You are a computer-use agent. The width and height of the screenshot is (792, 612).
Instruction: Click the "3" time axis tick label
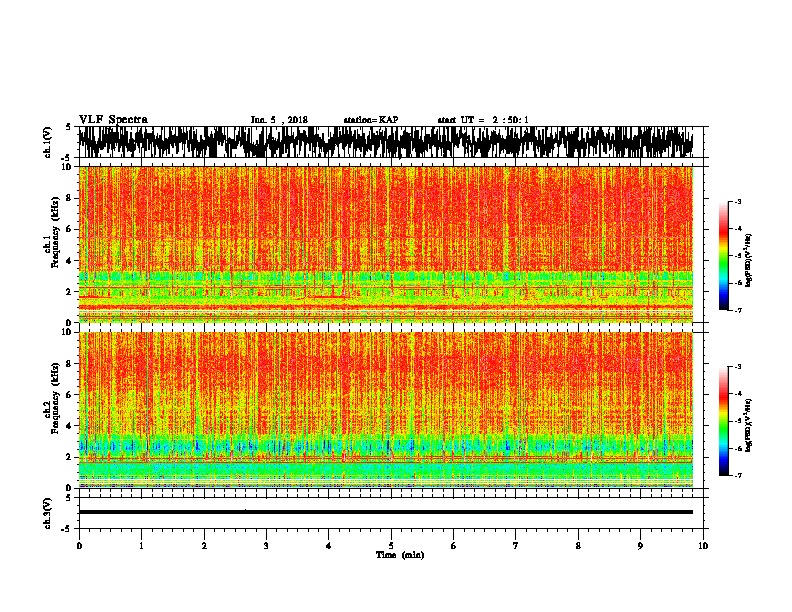pyautogui.click(x=266, y=546)
